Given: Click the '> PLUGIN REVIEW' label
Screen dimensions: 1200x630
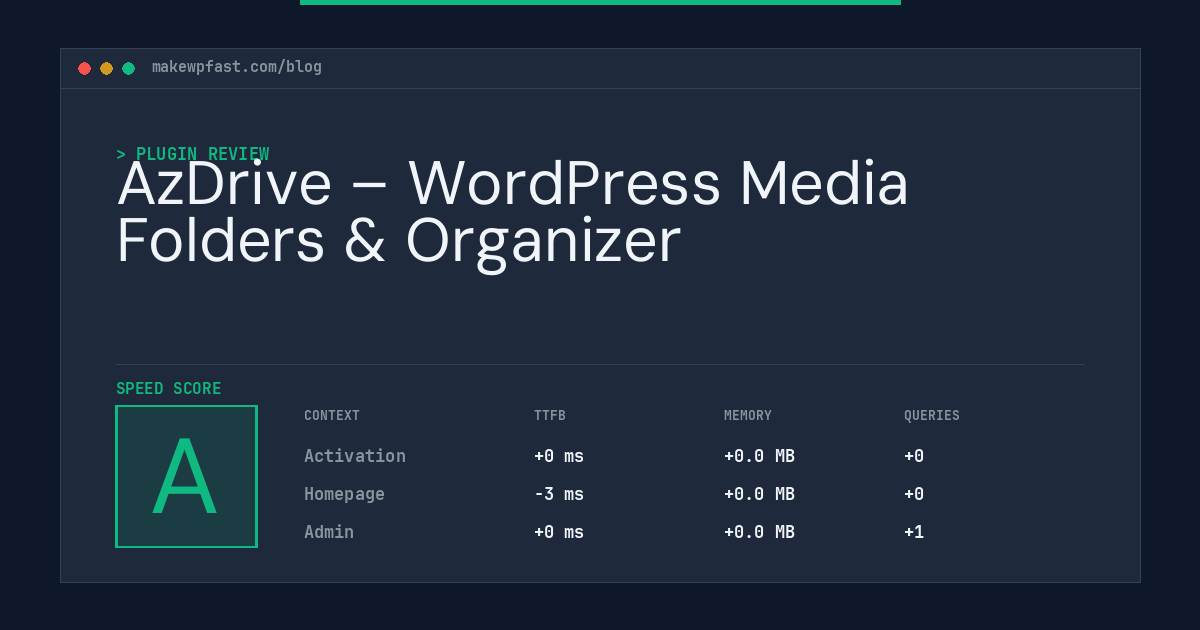Looking at the screenshot, I should [192, 154].
